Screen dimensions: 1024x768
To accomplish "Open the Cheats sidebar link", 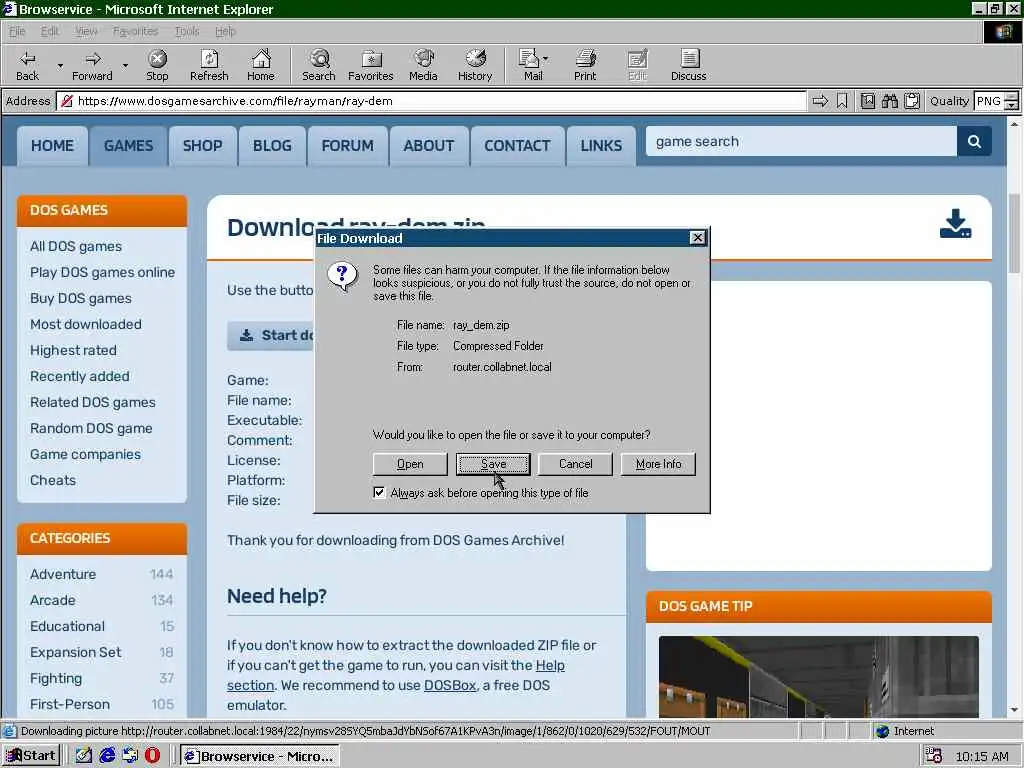I will pos(53,480).
